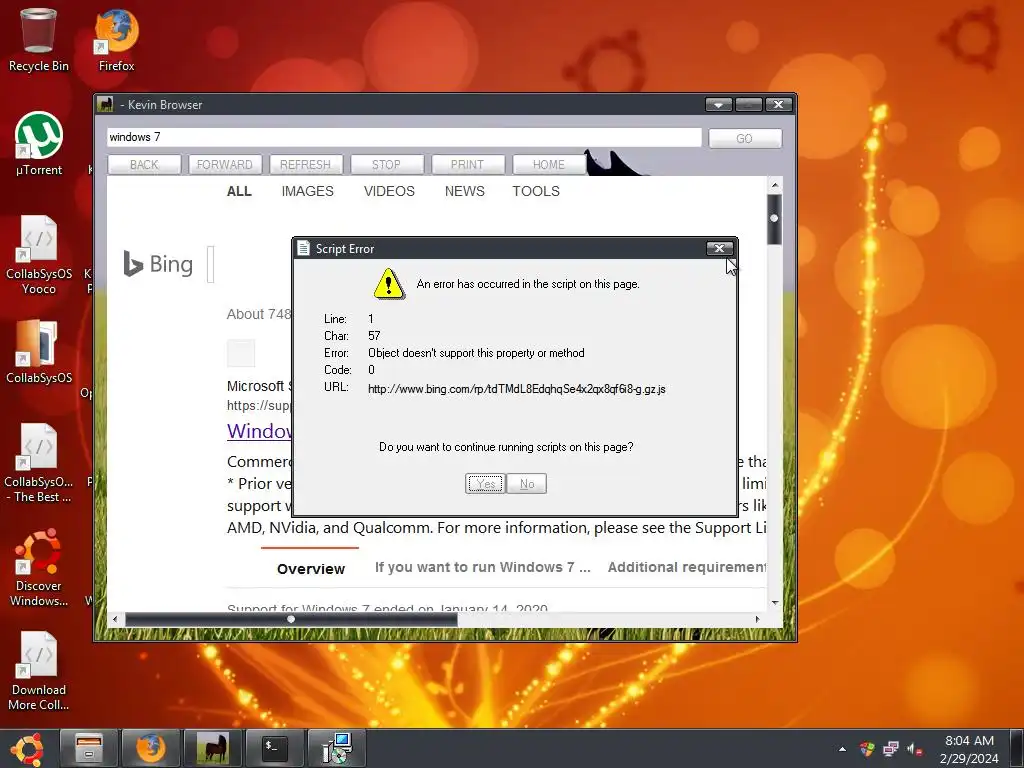Click the address bar containing windows 7
This screenshot has width=1024, height=768.
tap(404, 137)
